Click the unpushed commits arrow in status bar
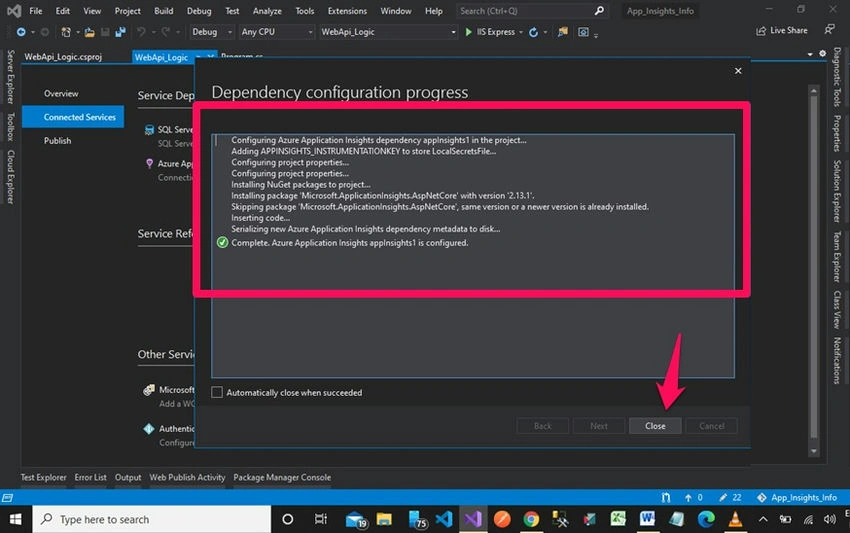The image size is (850, 533). 688,497
